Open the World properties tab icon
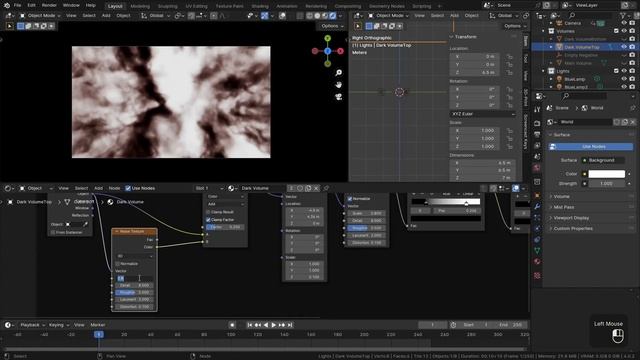 537,168
